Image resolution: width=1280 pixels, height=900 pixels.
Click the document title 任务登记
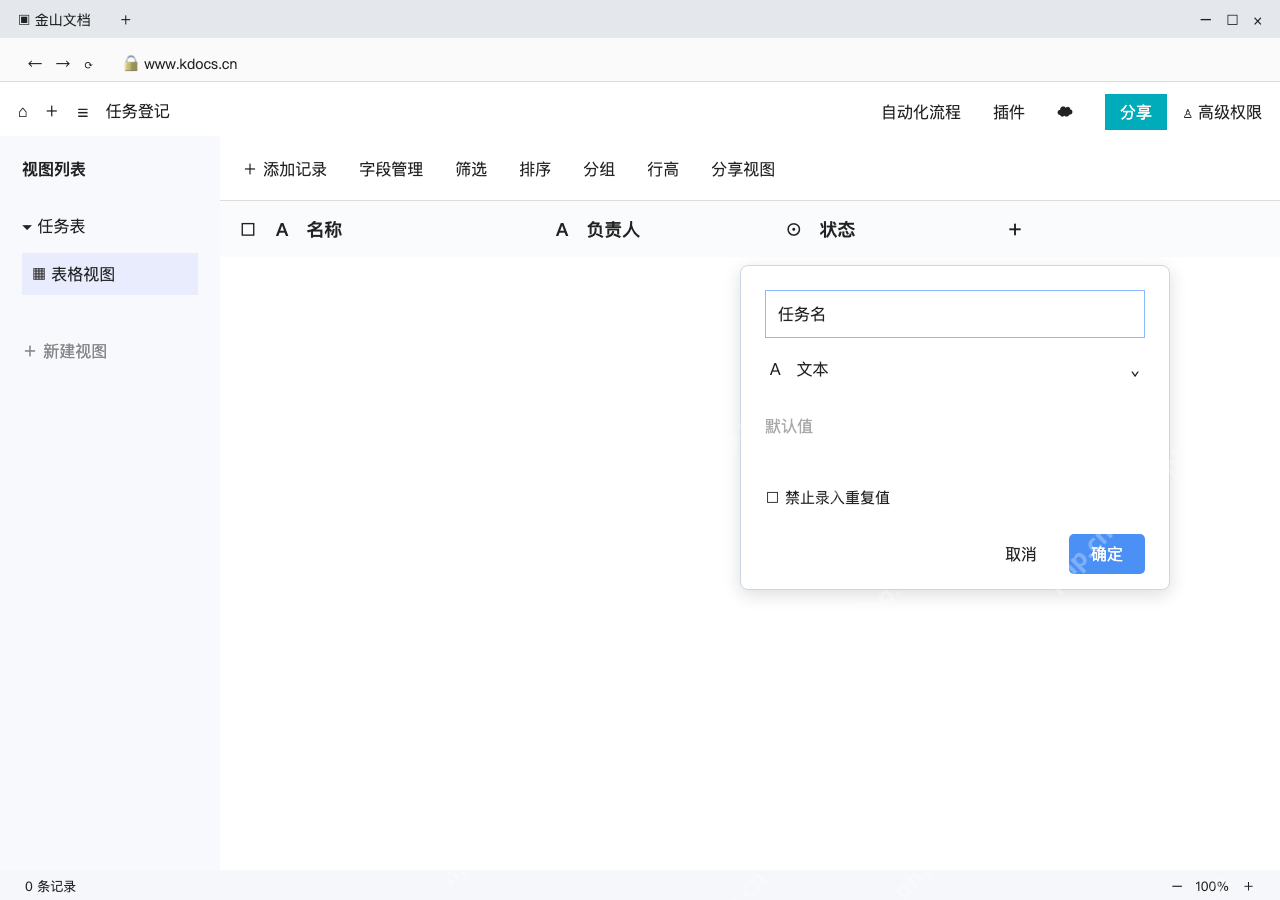(x=138, y=112)
